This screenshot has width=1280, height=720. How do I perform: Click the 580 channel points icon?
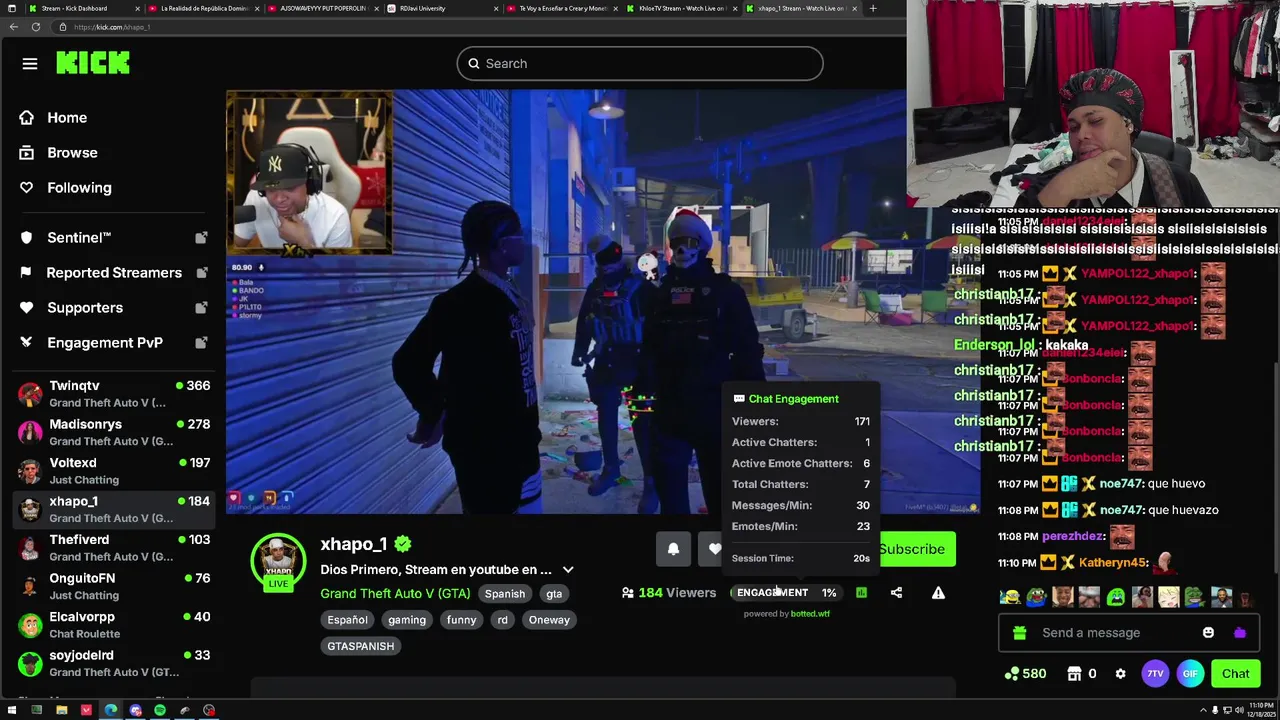(x=1012, y=674)
